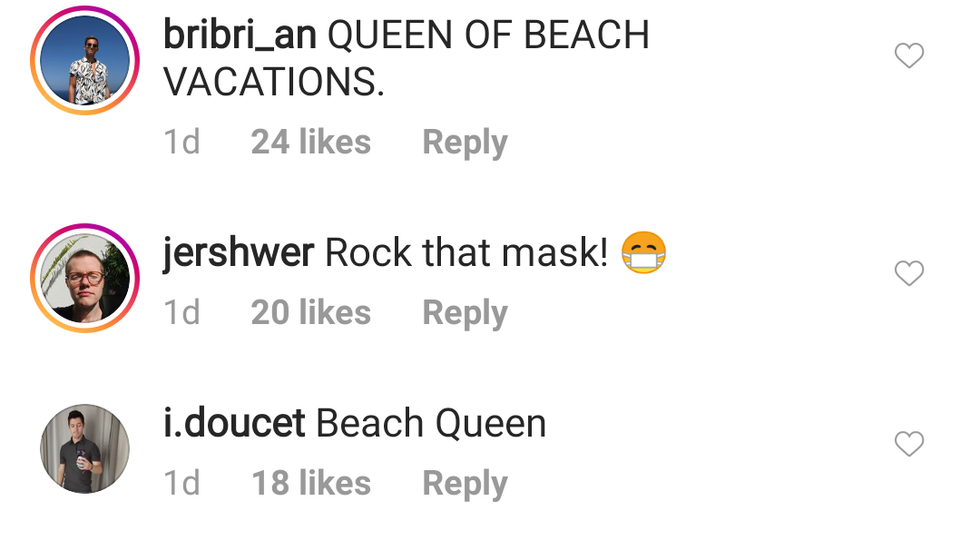Viewport: 980px width, 551px height.
Task: Click the 1d timestamp under bribri_an's comment
Action: click(182, 142)
